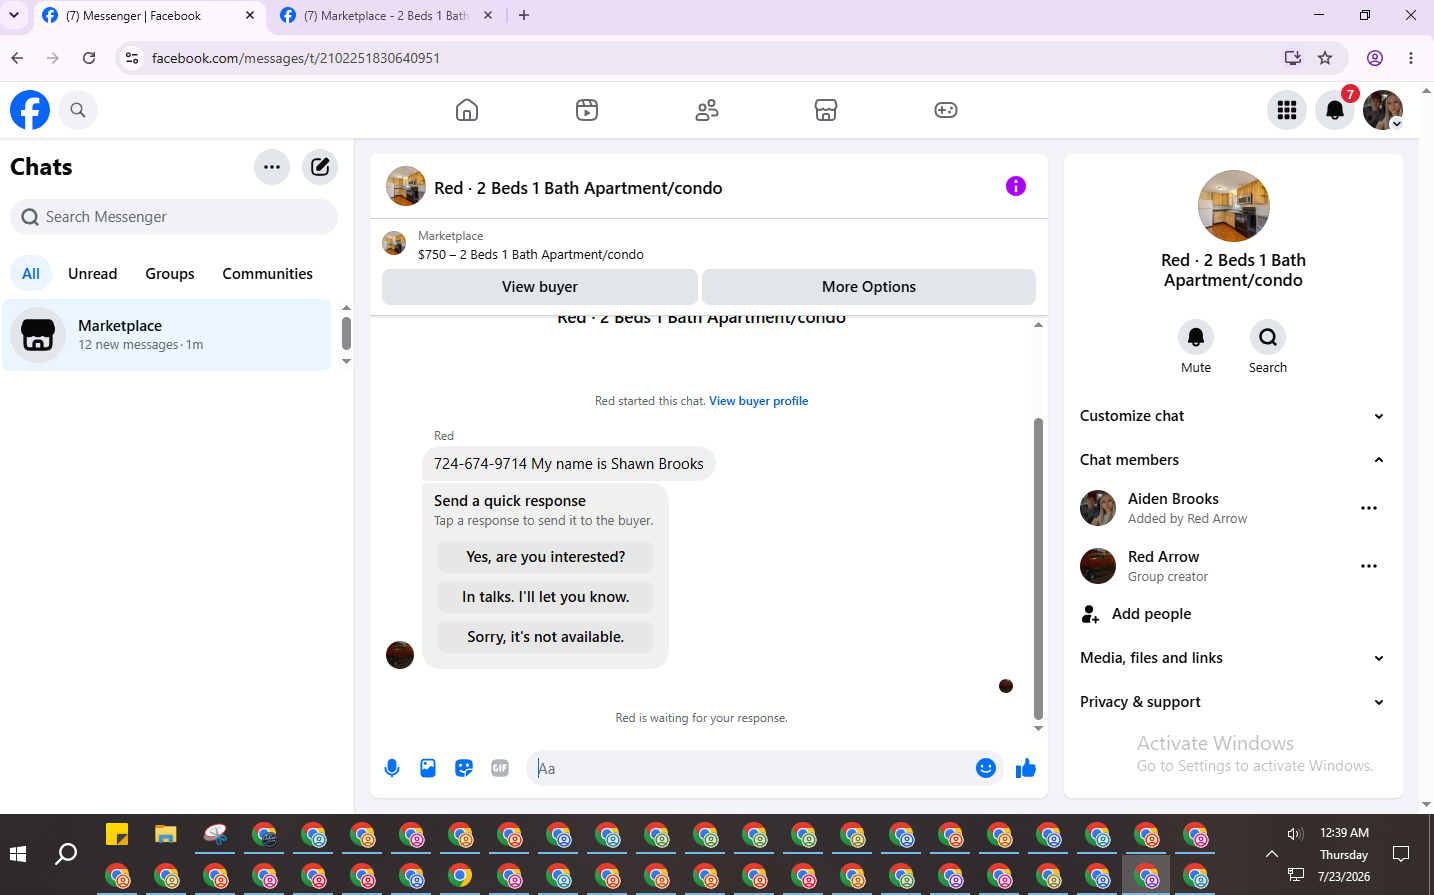
Task: Start a new message with compose icon
Action: pyautogui.click(x=320, y=167)
